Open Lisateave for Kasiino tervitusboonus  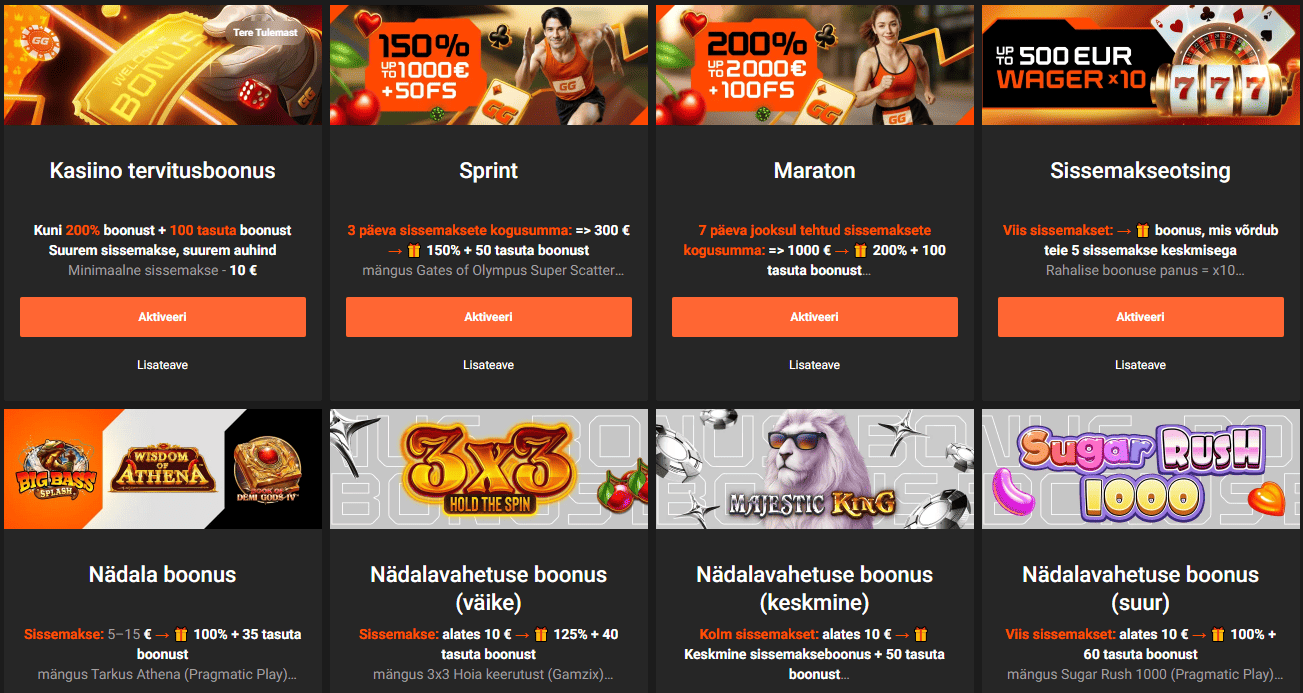[x=163, y=365]
